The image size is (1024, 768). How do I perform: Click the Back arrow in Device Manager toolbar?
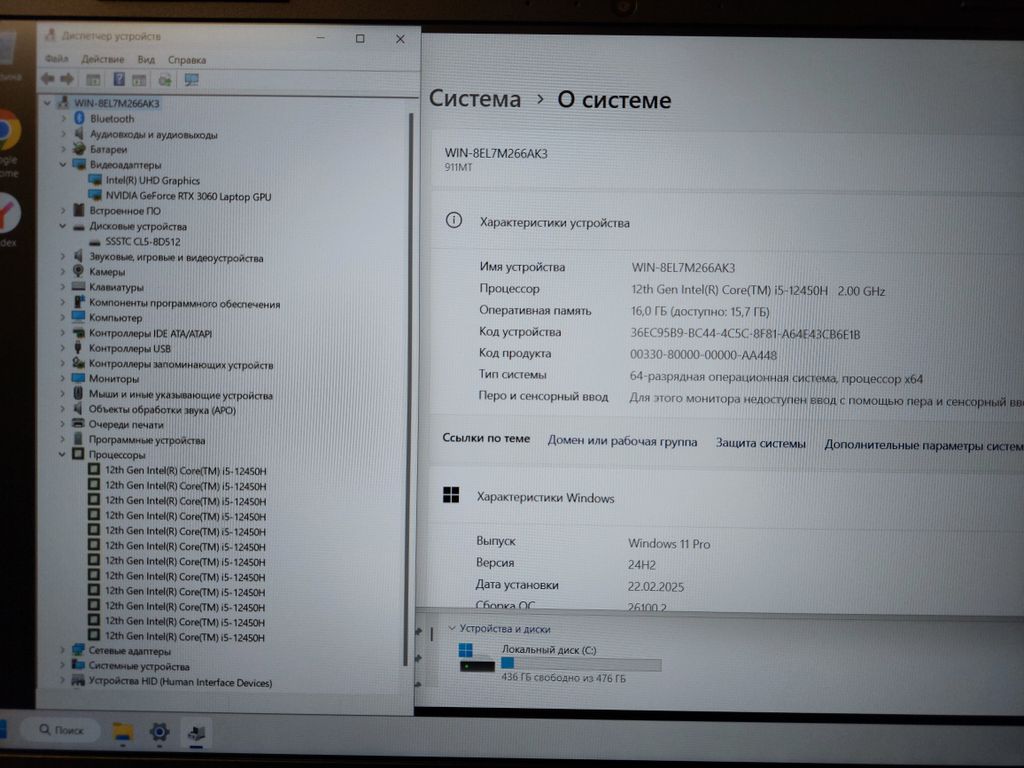[x=48, y=79]
